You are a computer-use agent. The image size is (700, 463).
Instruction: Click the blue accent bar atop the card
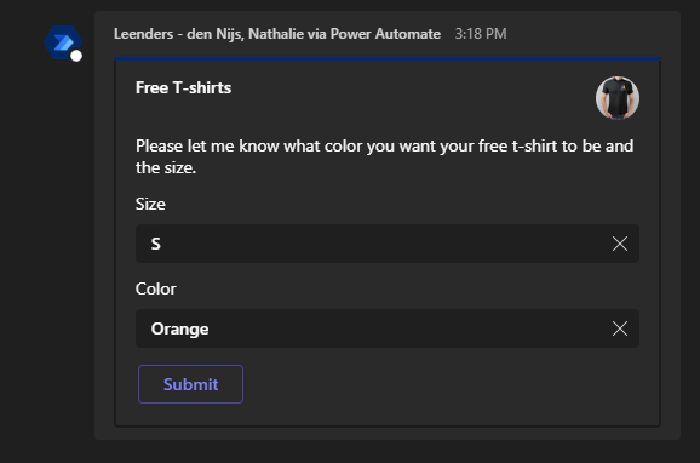pyautogui.click(x=387, y=60)
